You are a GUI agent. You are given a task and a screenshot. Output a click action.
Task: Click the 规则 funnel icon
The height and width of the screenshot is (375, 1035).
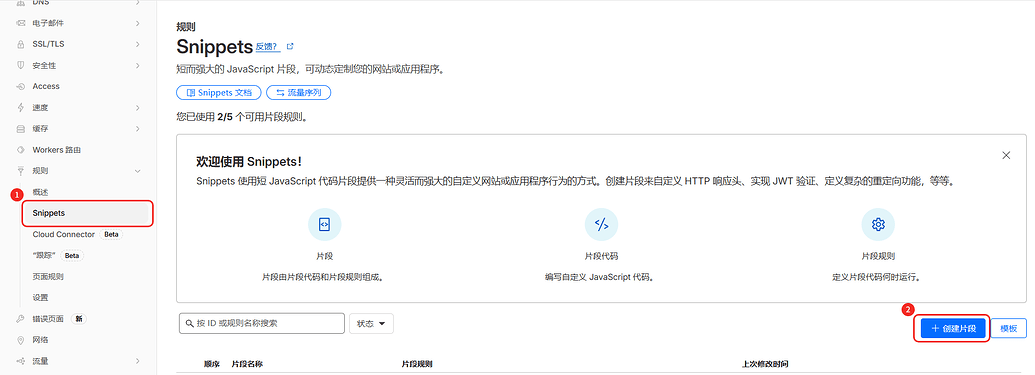[20, 171]
